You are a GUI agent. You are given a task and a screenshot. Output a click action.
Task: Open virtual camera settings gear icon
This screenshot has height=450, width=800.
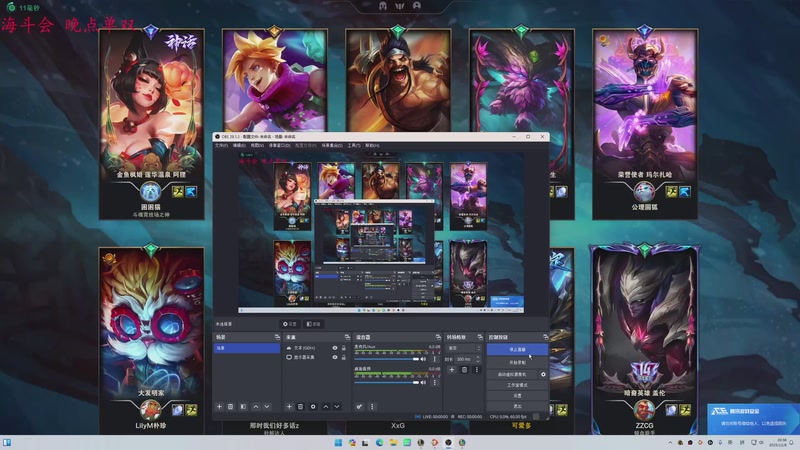(x=543, y=374)
